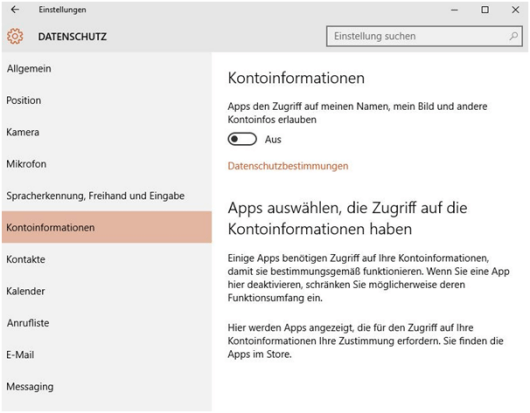Open the Datenschutzbestimmungen link

(288, 166)
